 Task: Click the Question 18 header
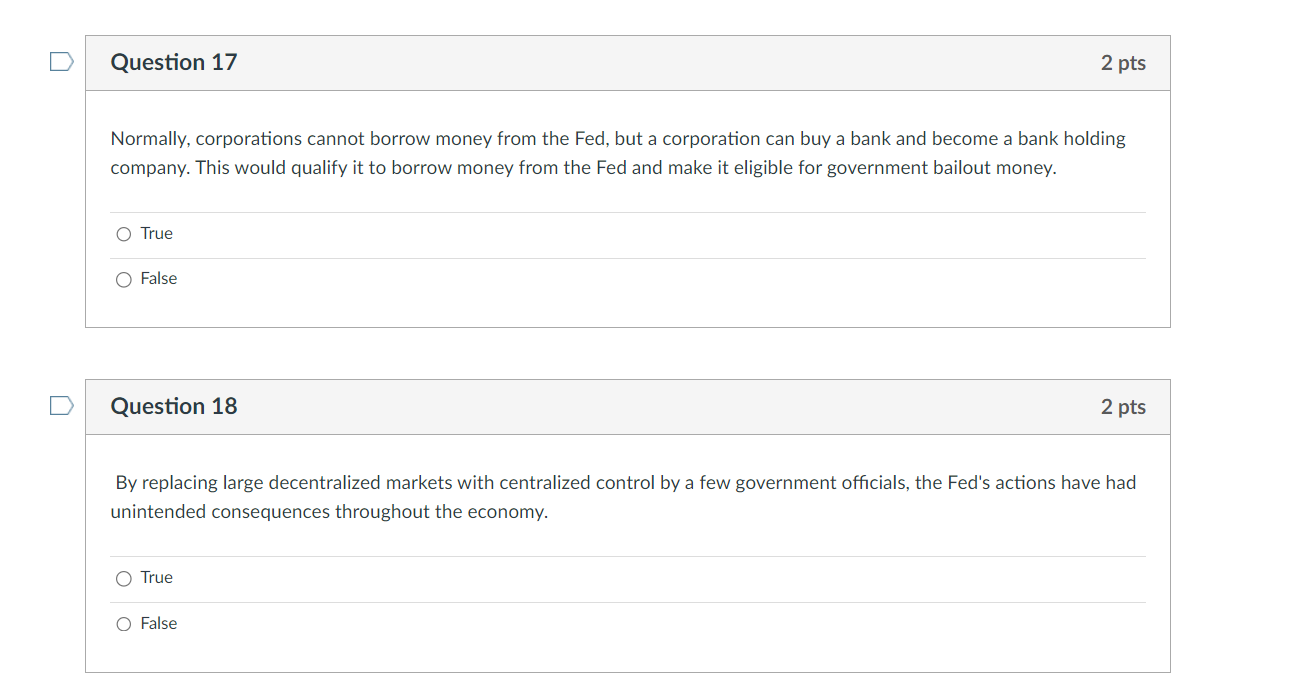(x=173, y=406)
